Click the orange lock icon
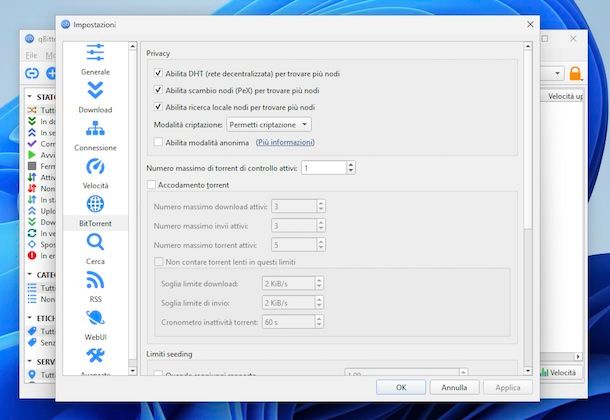This screenshot has width=610, height=420. coord(576,73)
